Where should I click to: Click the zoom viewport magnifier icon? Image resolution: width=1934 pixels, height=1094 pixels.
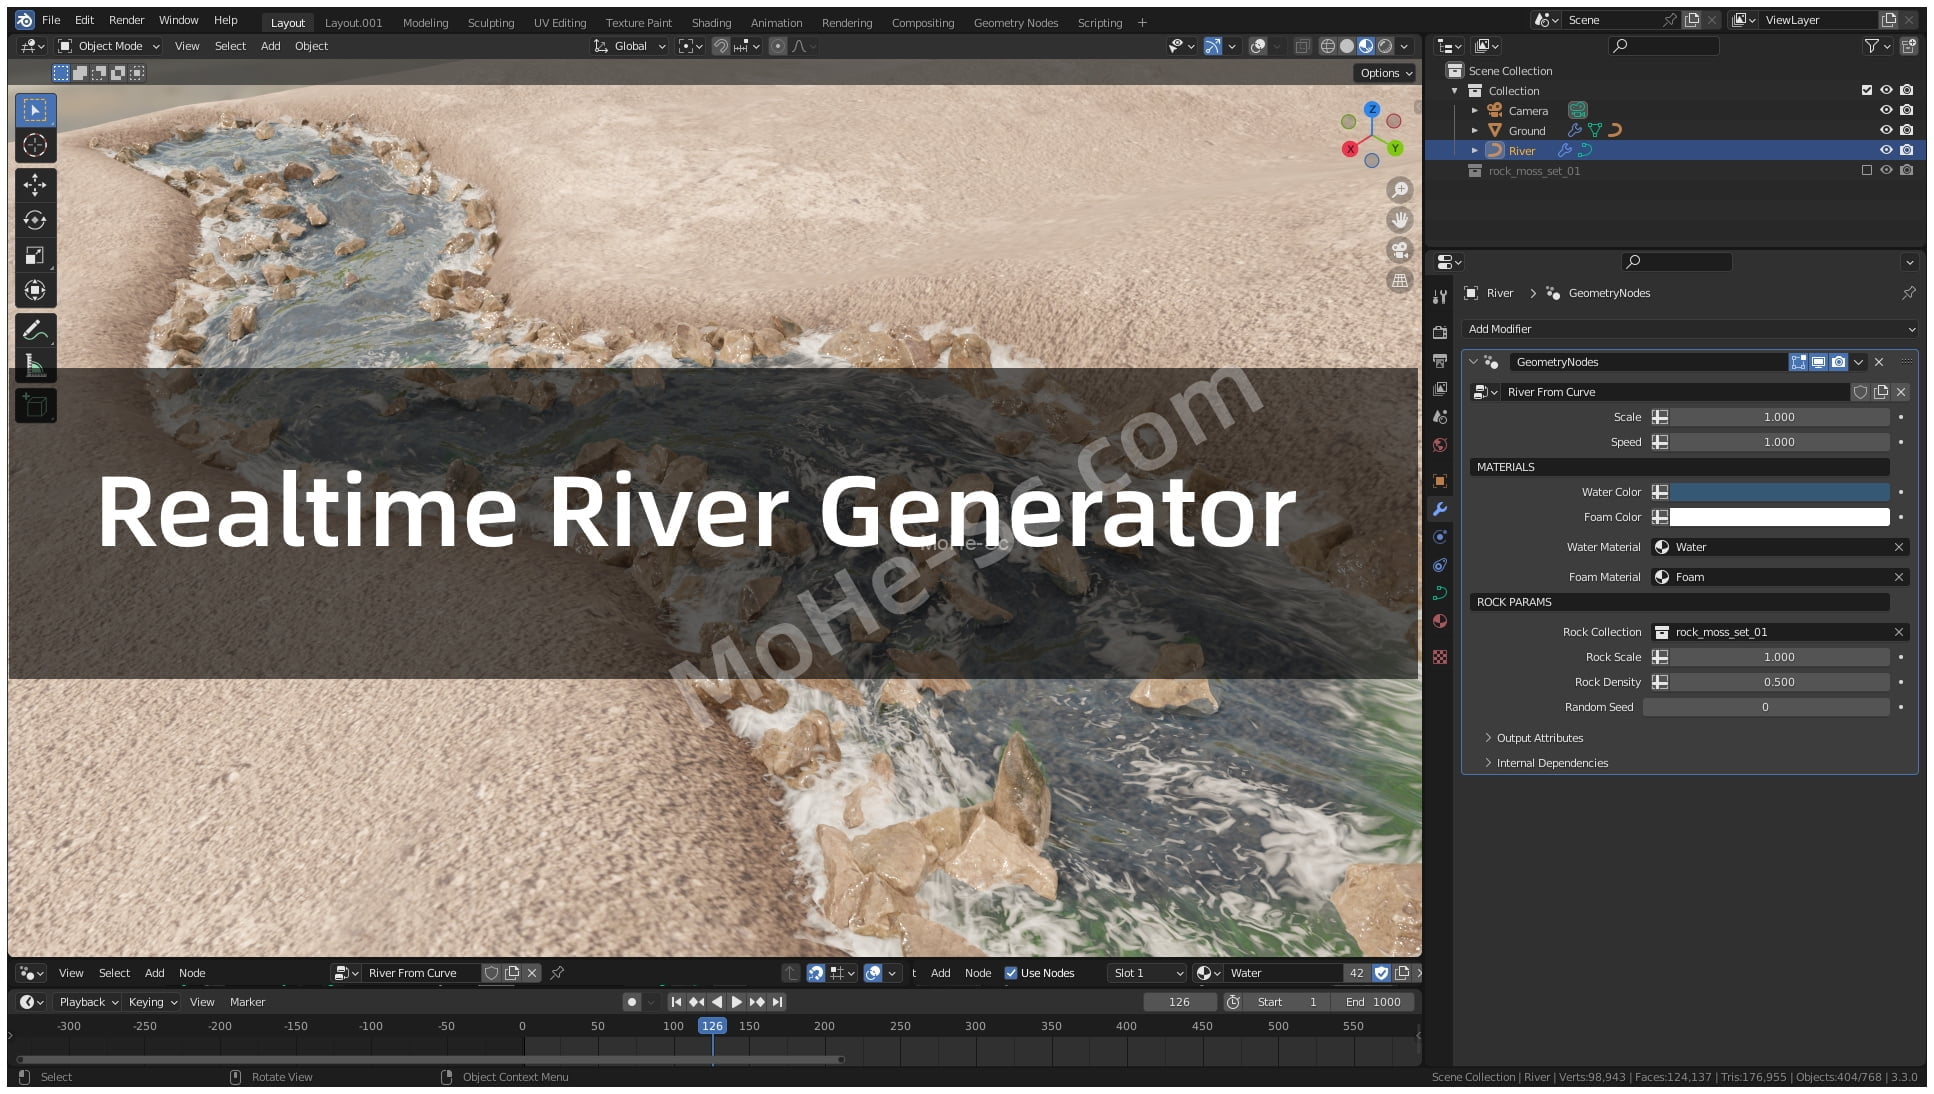(x=1400, y=189)
